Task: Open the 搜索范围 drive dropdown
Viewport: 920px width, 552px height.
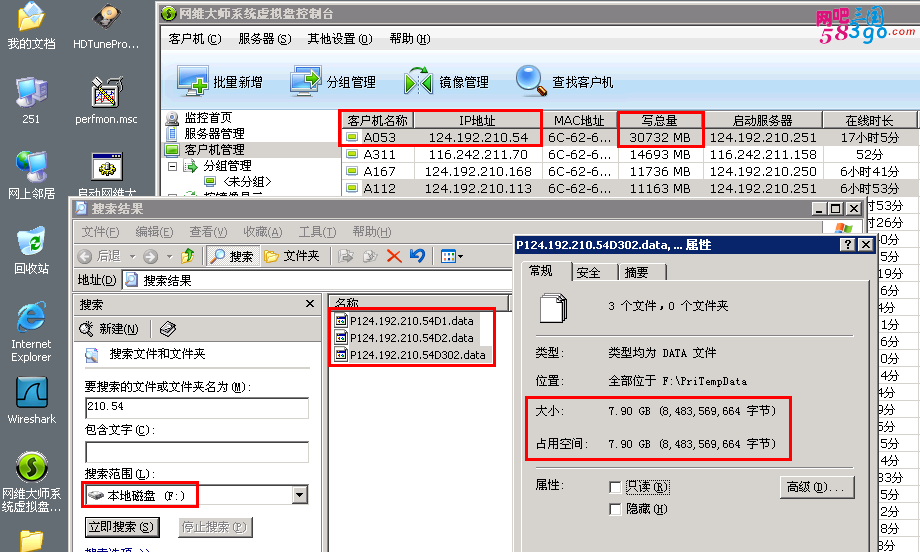Action: 300,495
